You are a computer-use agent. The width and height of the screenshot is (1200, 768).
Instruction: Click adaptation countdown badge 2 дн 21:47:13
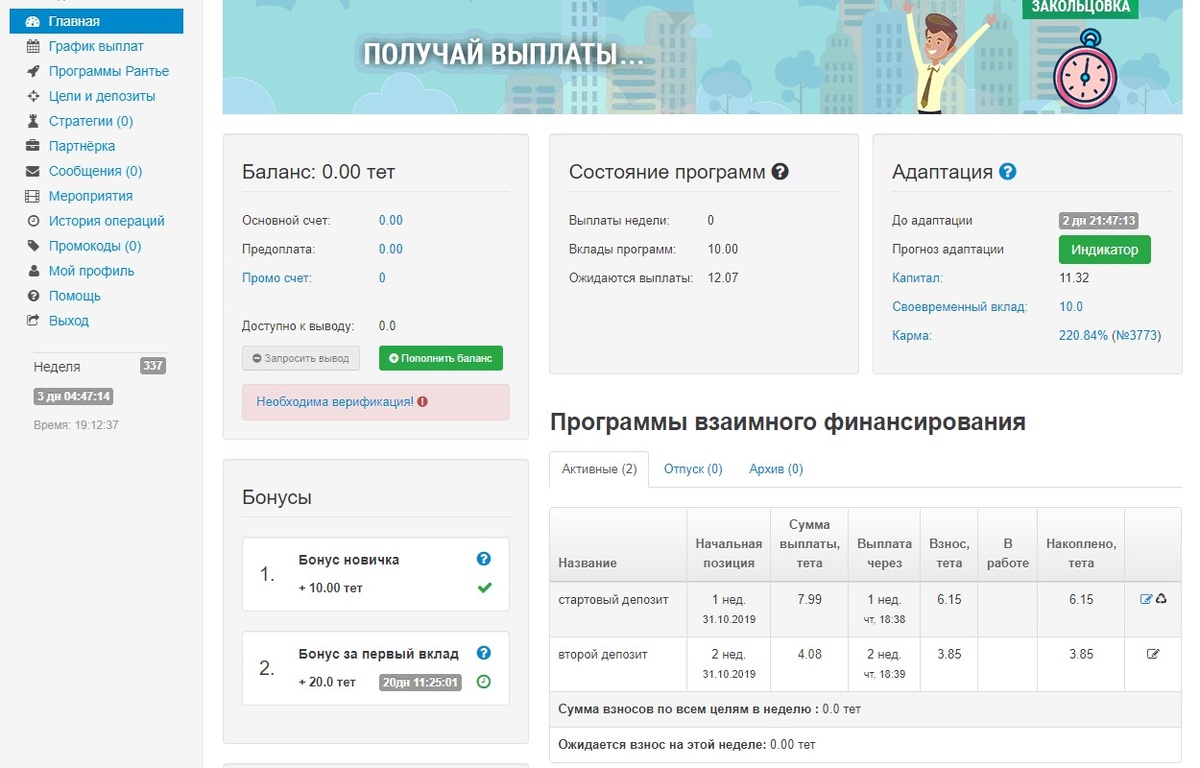(x=1101, y=221)
